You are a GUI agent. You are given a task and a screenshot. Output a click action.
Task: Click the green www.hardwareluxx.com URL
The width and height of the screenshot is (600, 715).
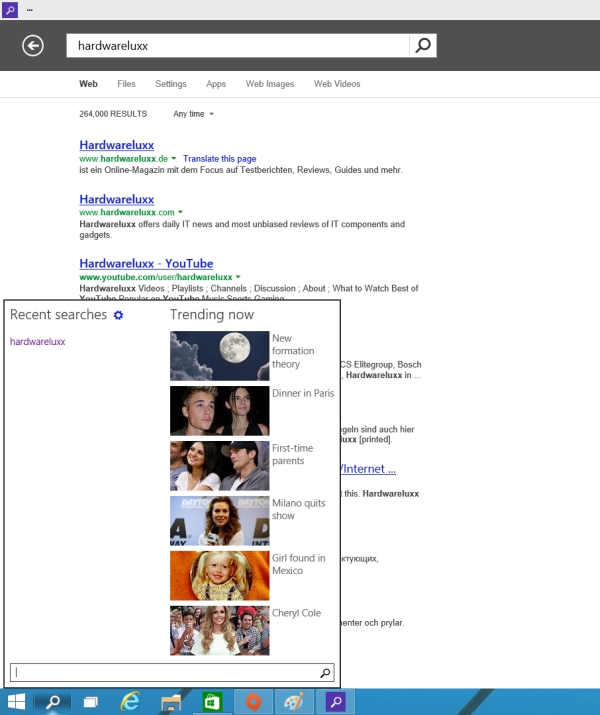pos(127,212)
